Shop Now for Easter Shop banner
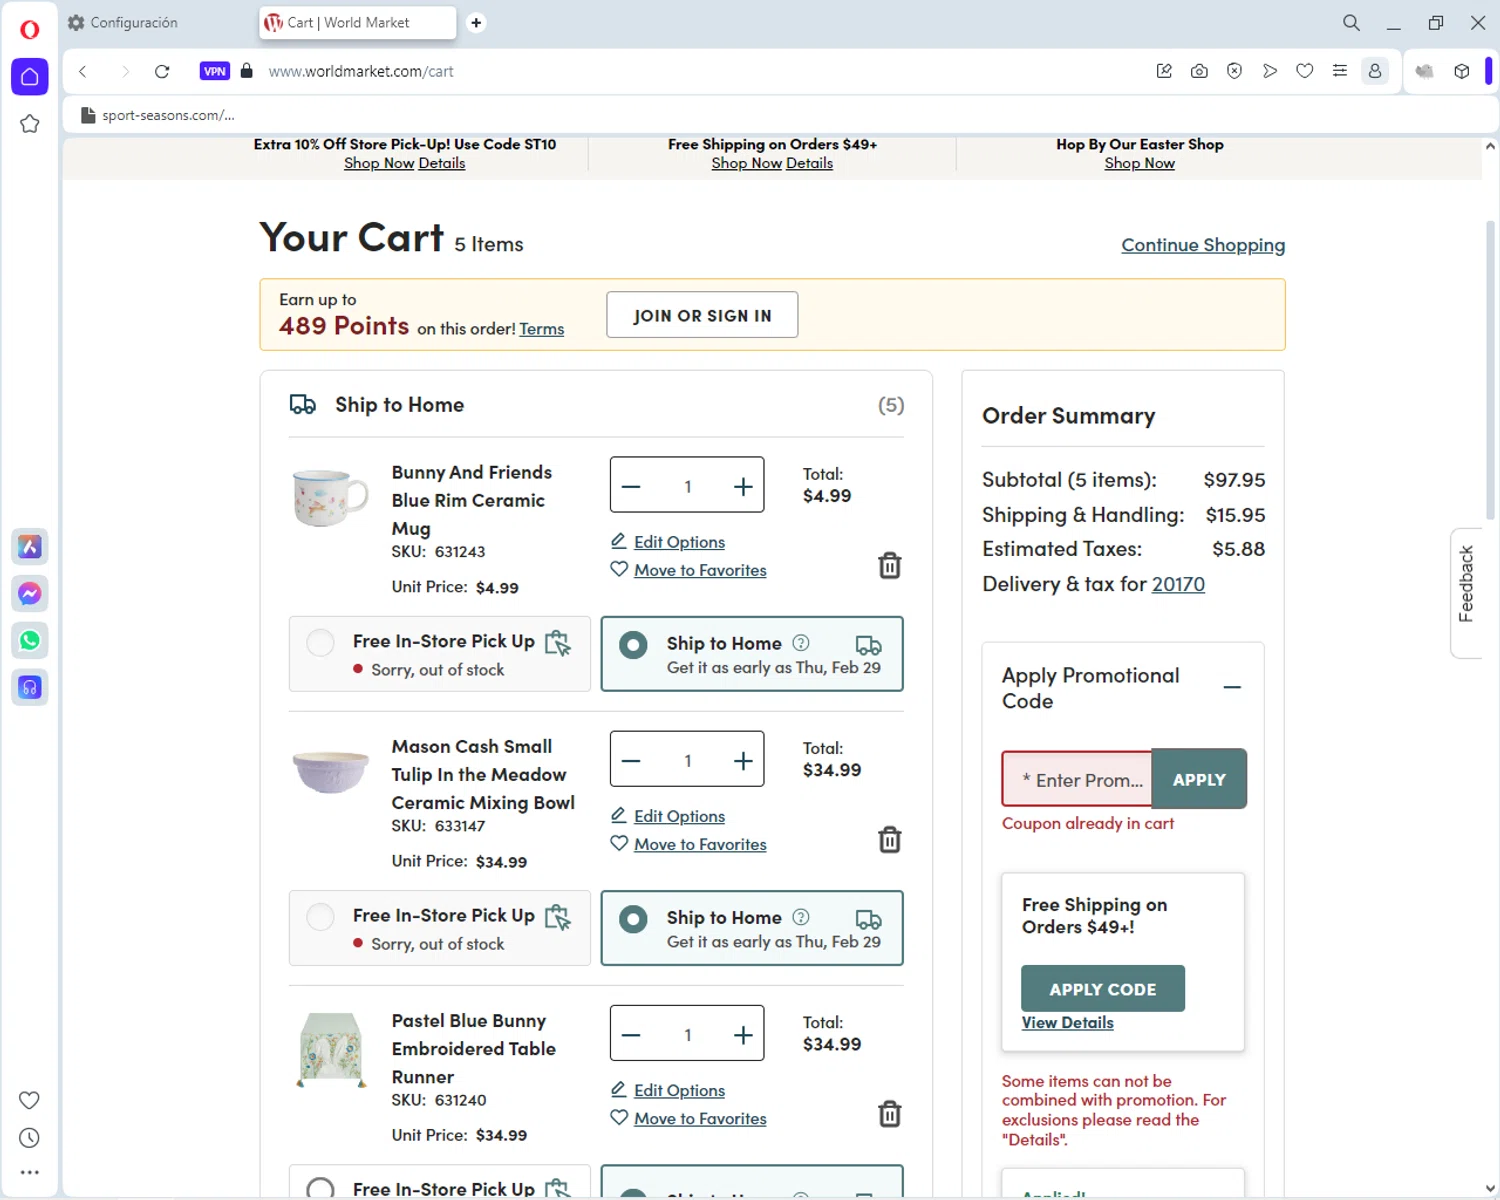The height and width of the screenshot is (1200, 1500). [1139, 163]
